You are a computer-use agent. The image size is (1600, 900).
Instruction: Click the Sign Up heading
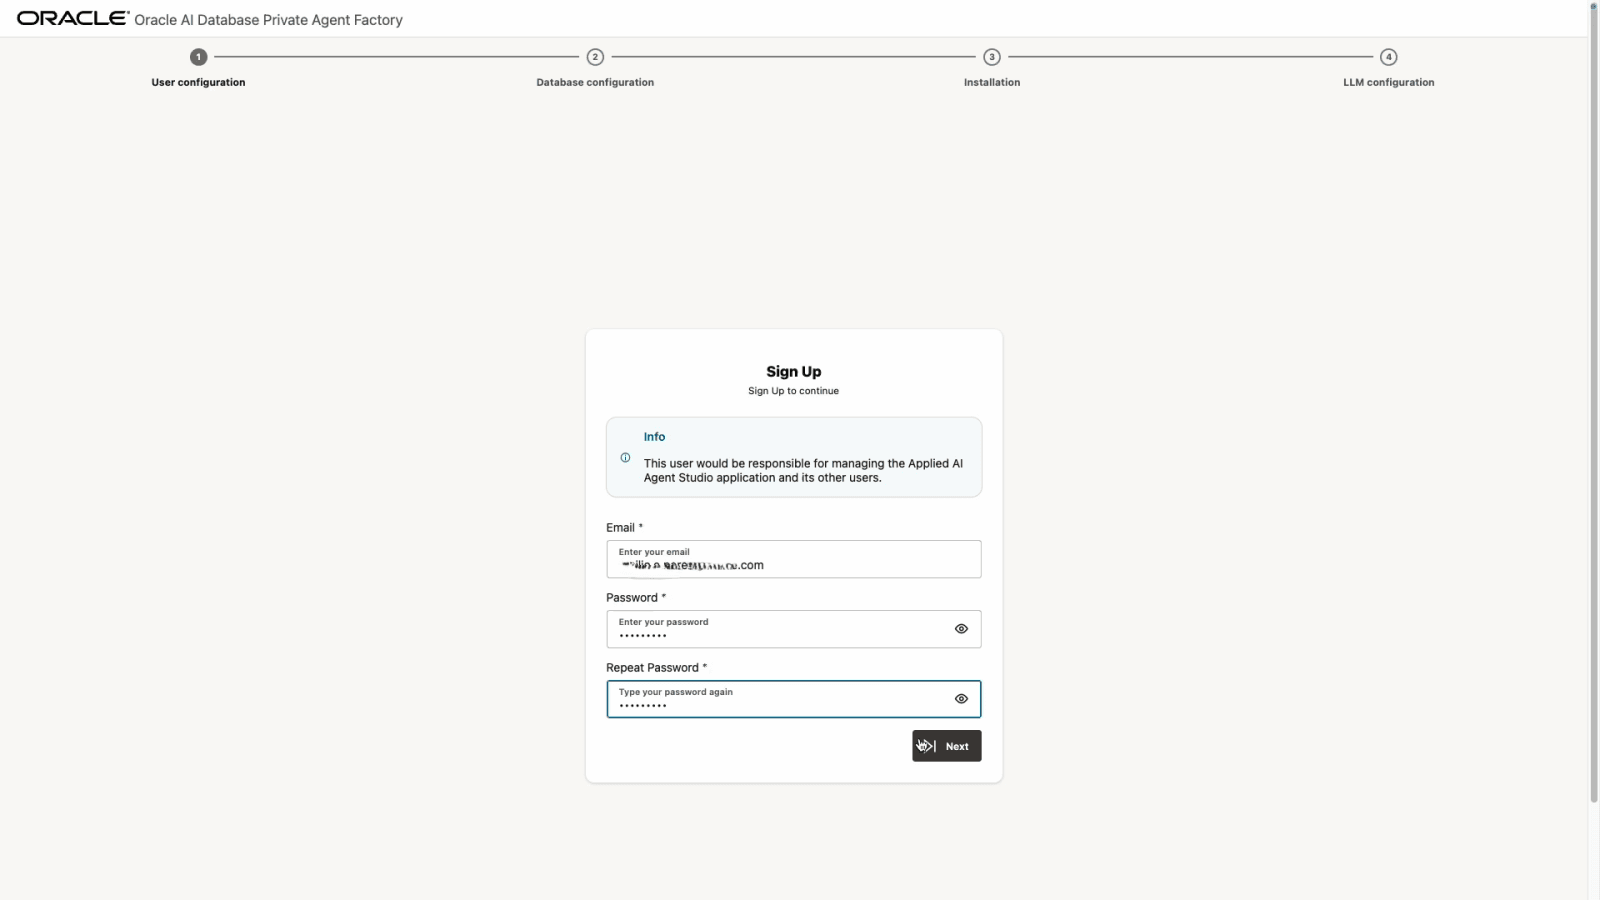(x=793, y=371)
